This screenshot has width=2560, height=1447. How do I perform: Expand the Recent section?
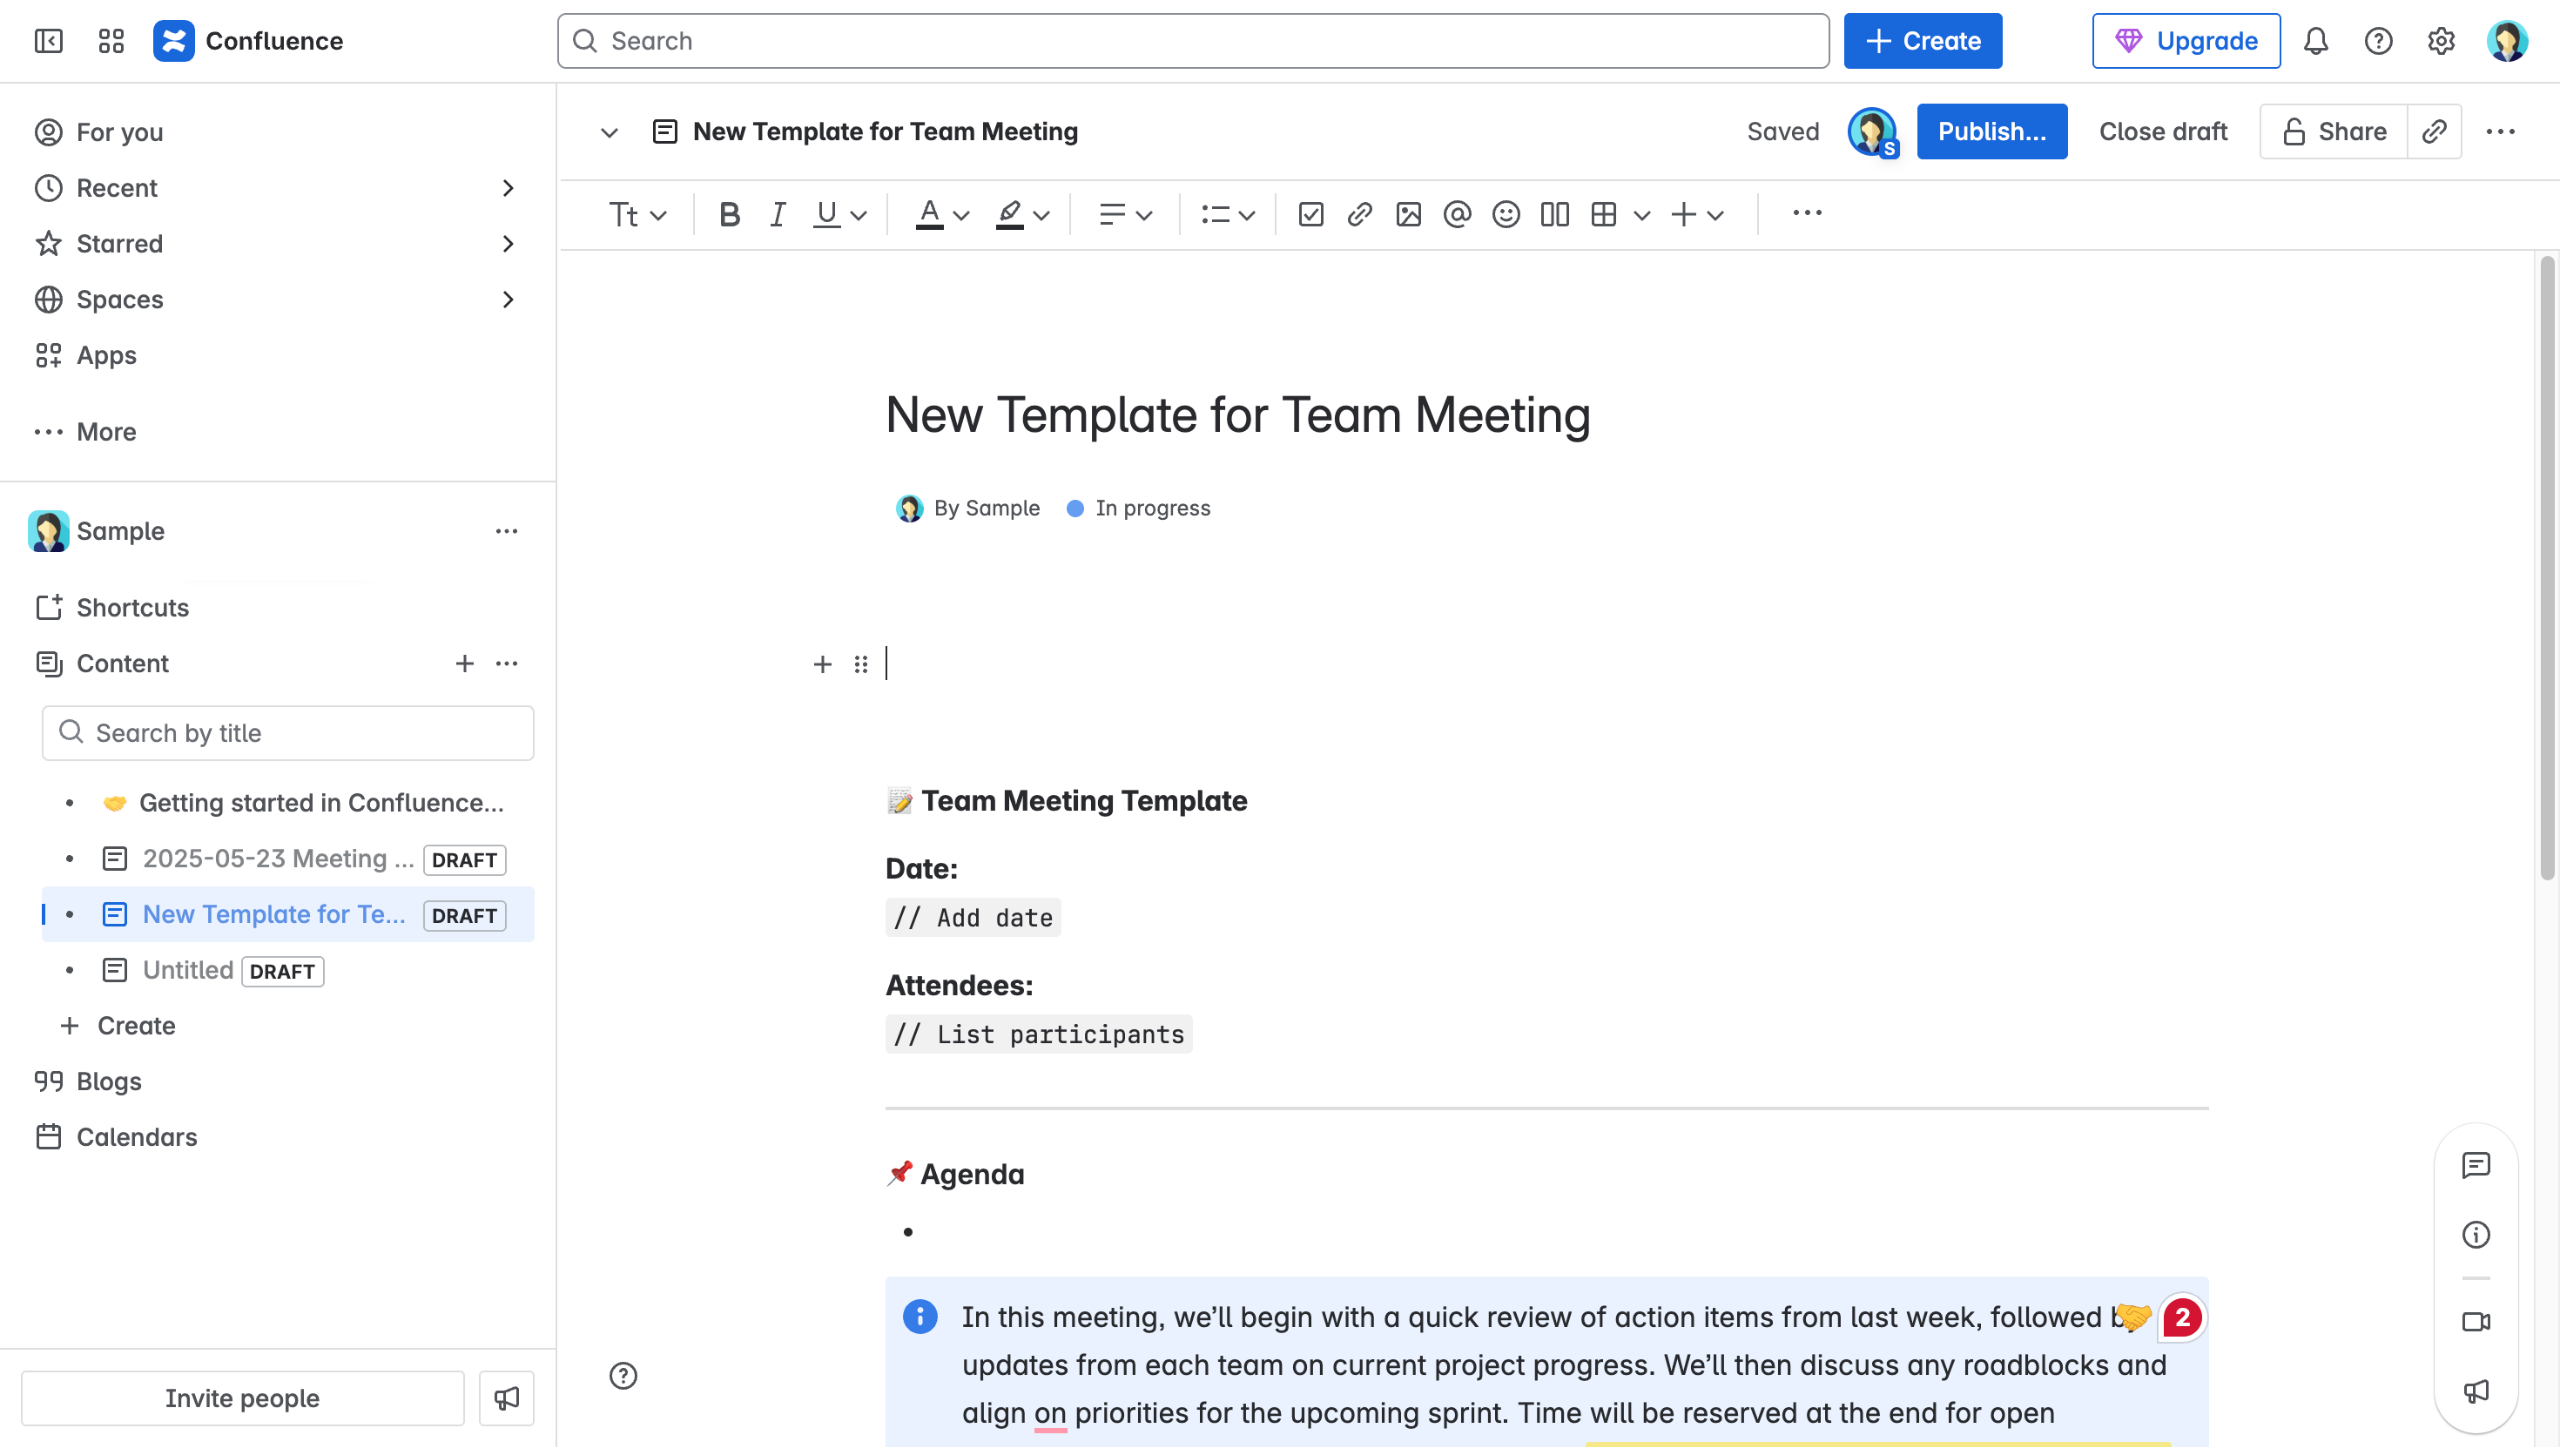point(507,188)
